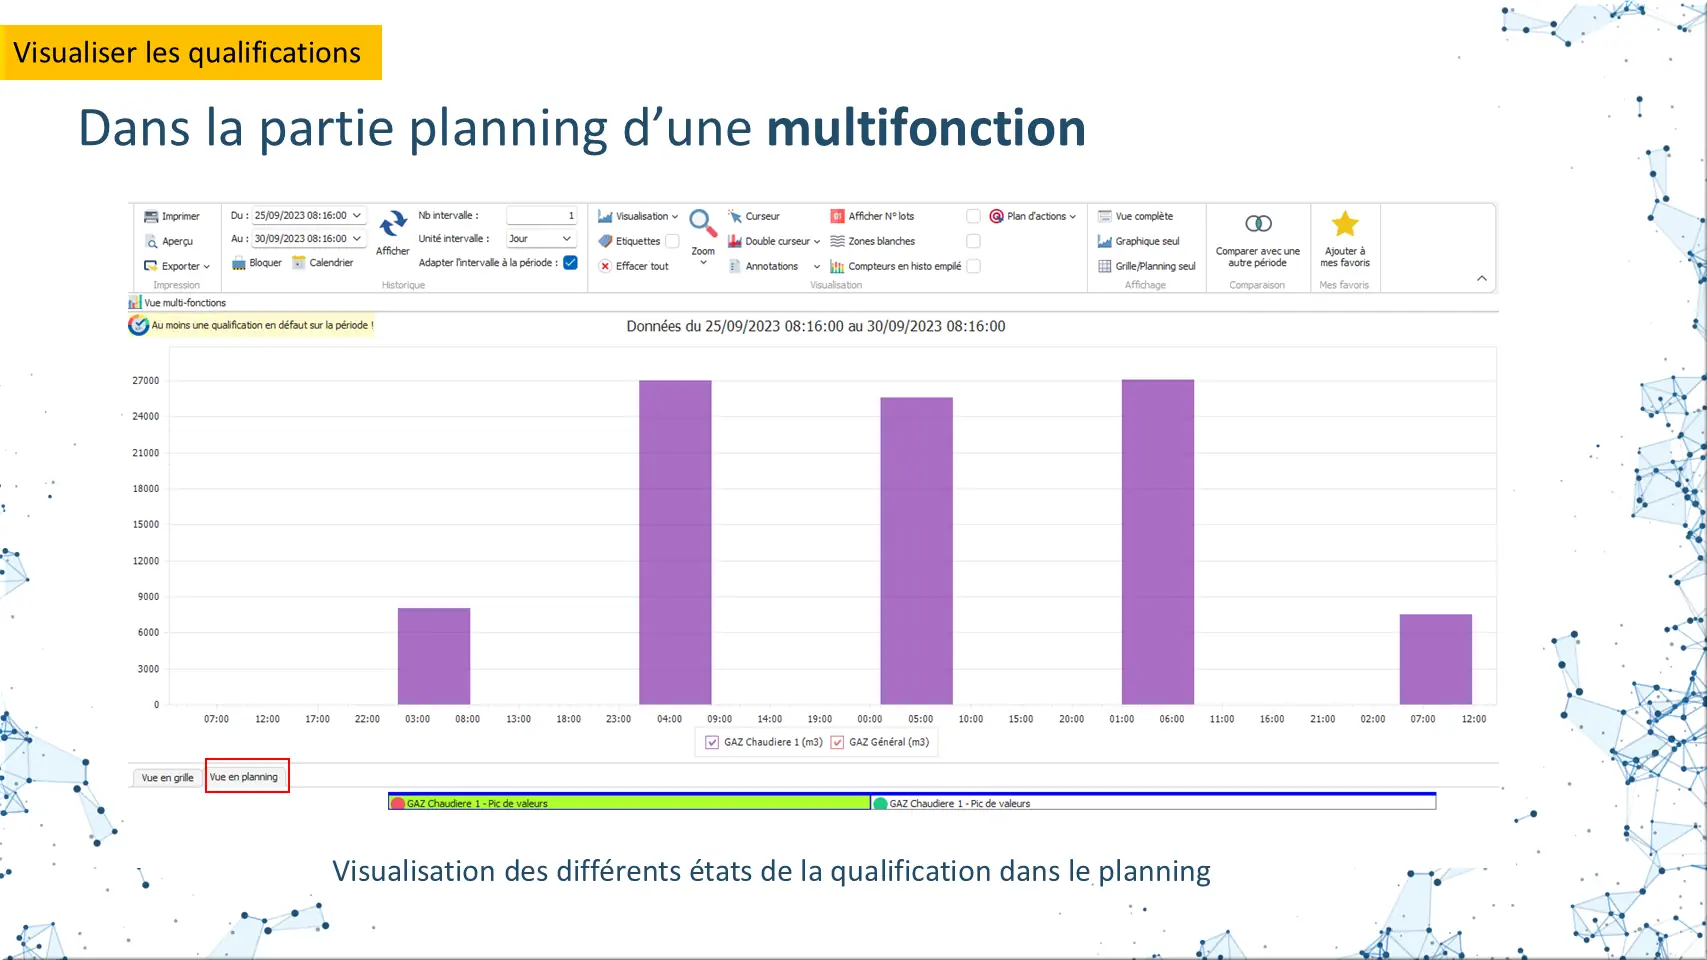The image size is (1707, 960).
Task: Expand the Exporter dropdown menu
Action: pyautogui.click(x=178, y=266)
